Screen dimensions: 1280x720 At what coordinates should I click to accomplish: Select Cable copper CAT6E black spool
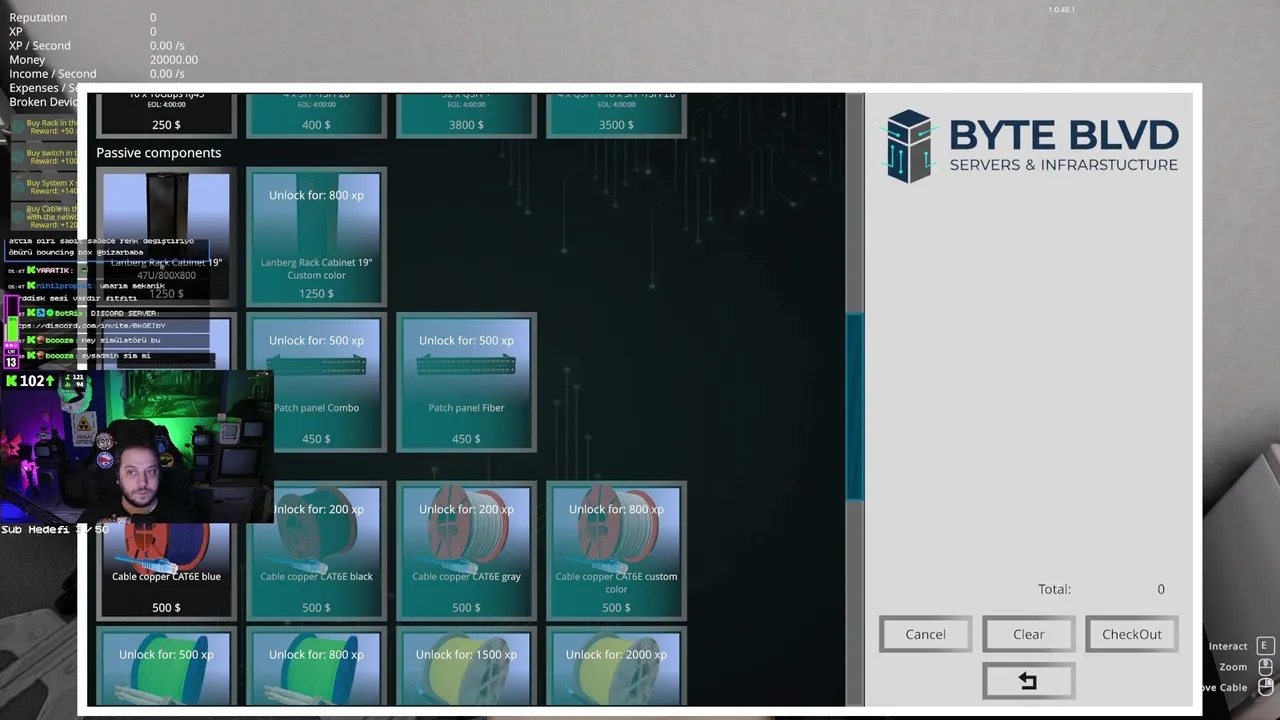316,551
